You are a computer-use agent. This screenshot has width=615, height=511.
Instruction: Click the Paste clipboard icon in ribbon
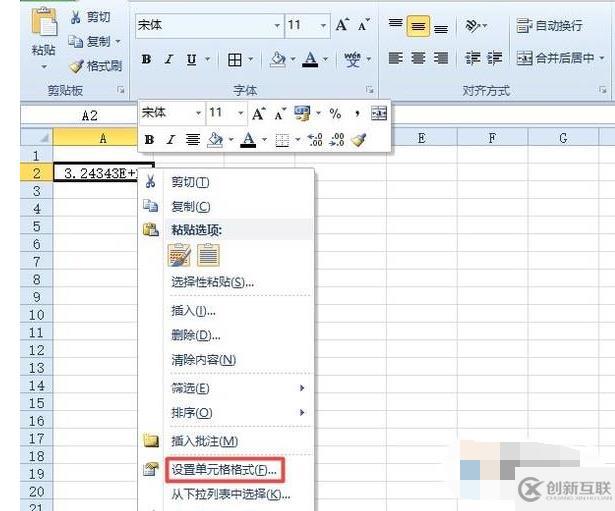[x=44, y=22]
